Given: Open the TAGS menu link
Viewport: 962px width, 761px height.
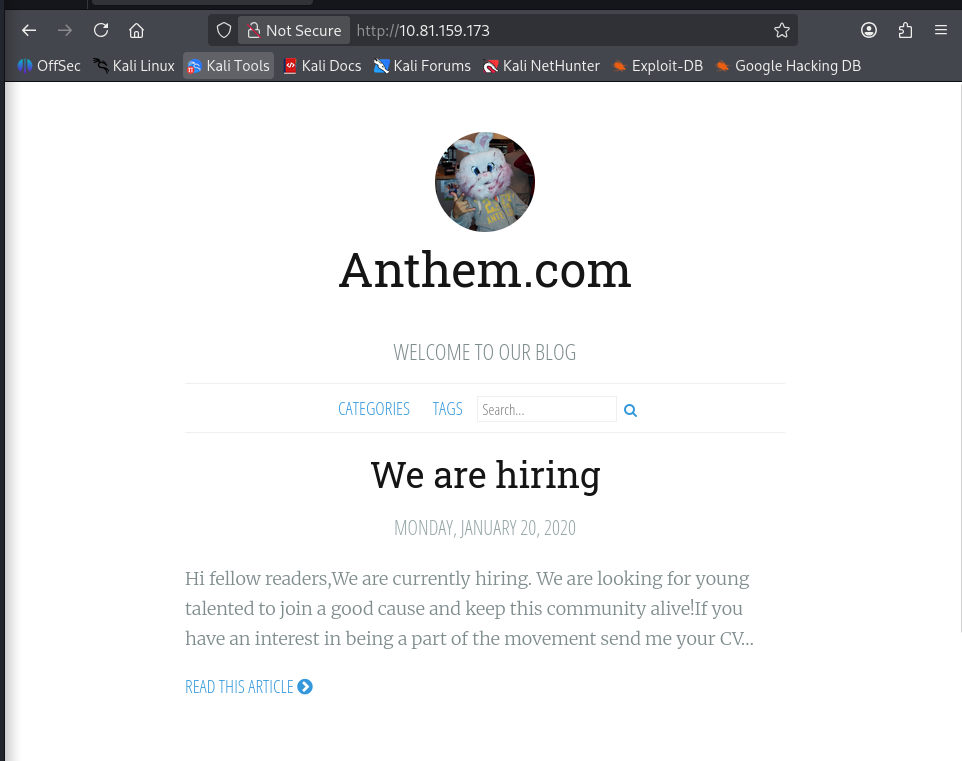Looking at the screenshot, I should pos(447,409).
